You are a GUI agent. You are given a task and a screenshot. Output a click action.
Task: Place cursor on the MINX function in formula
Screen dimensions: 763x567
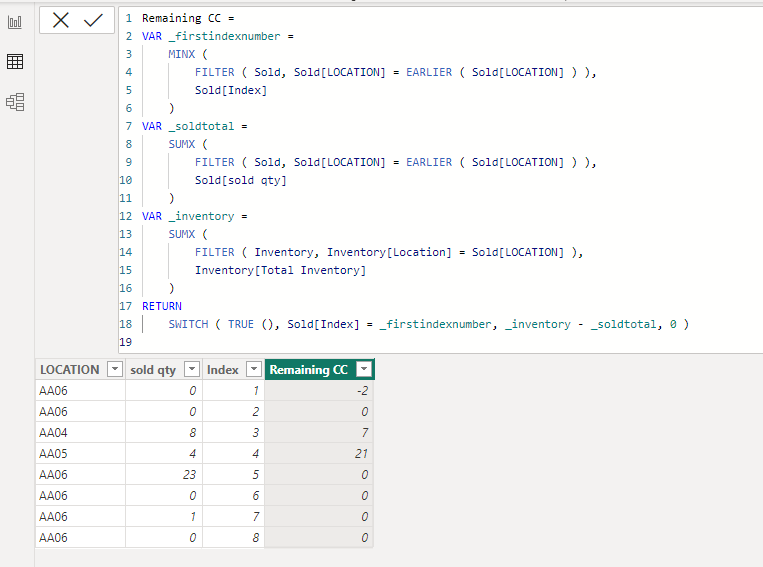point(182,54)
